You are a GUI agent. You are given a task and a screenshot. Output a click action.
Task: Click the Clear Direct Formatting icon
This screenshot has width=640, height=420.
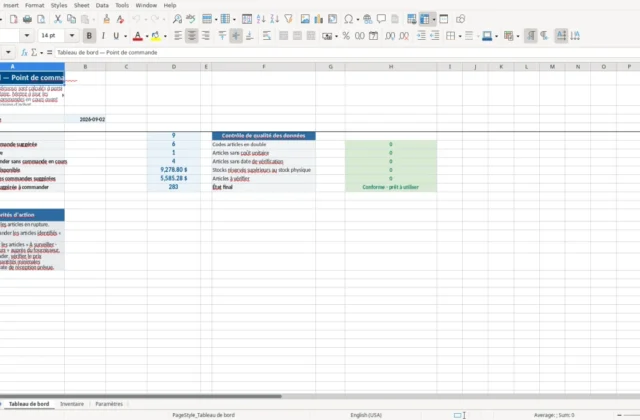coord(120,19)
